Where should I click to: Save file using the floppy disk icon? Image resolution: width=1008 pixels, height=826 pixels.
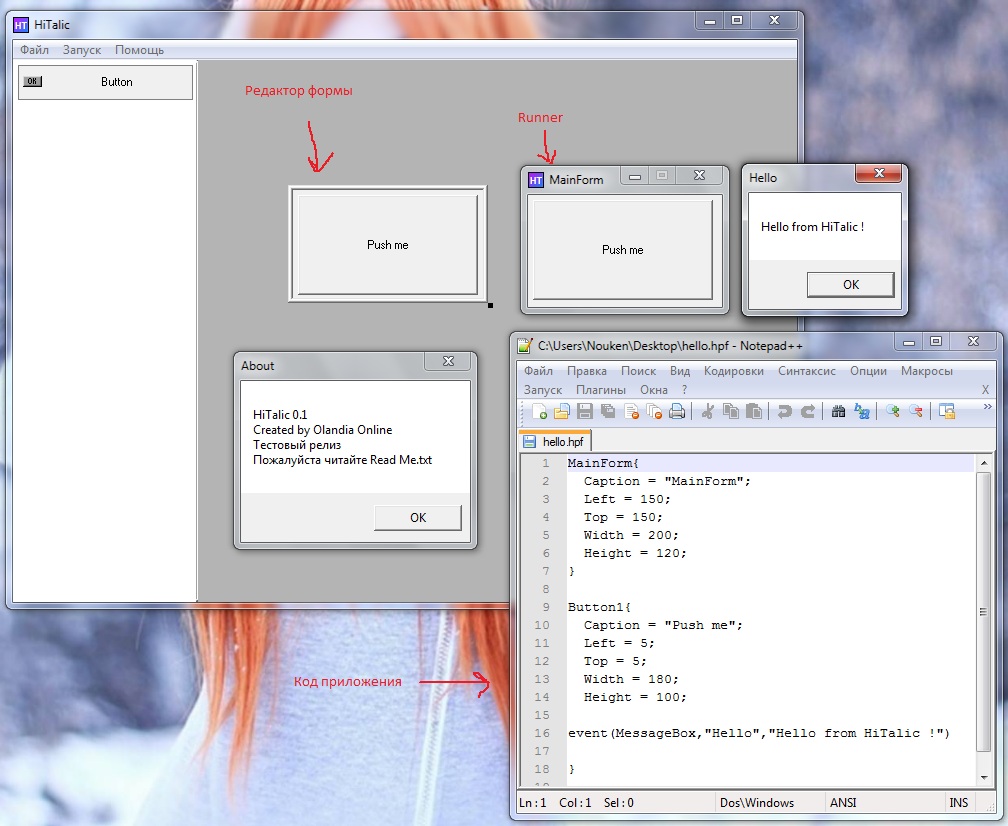pyautogui.click(x=585, y=412)
